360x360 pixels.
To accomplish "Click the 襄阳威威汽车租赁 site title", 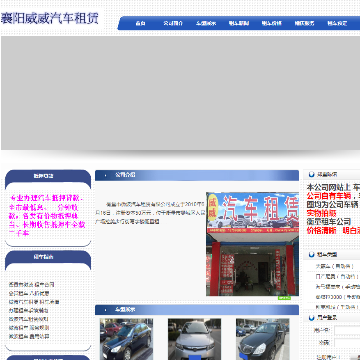I will tap(50, 18).
